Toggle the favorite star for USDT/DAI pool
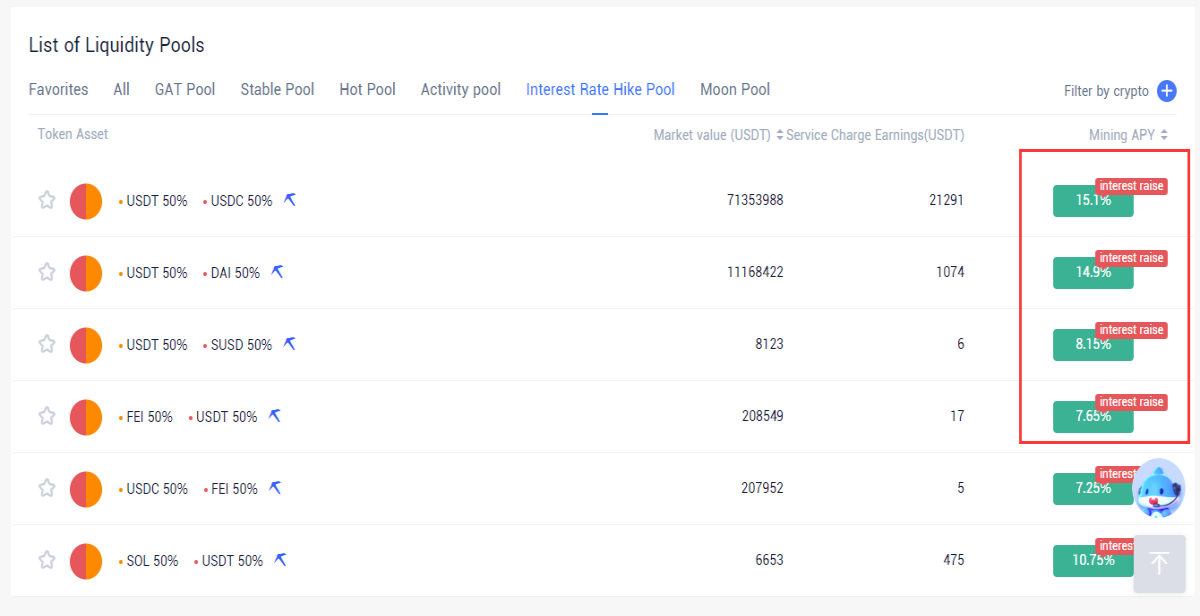This screenshot has width=1200, height=616. [x=46, y=272]
